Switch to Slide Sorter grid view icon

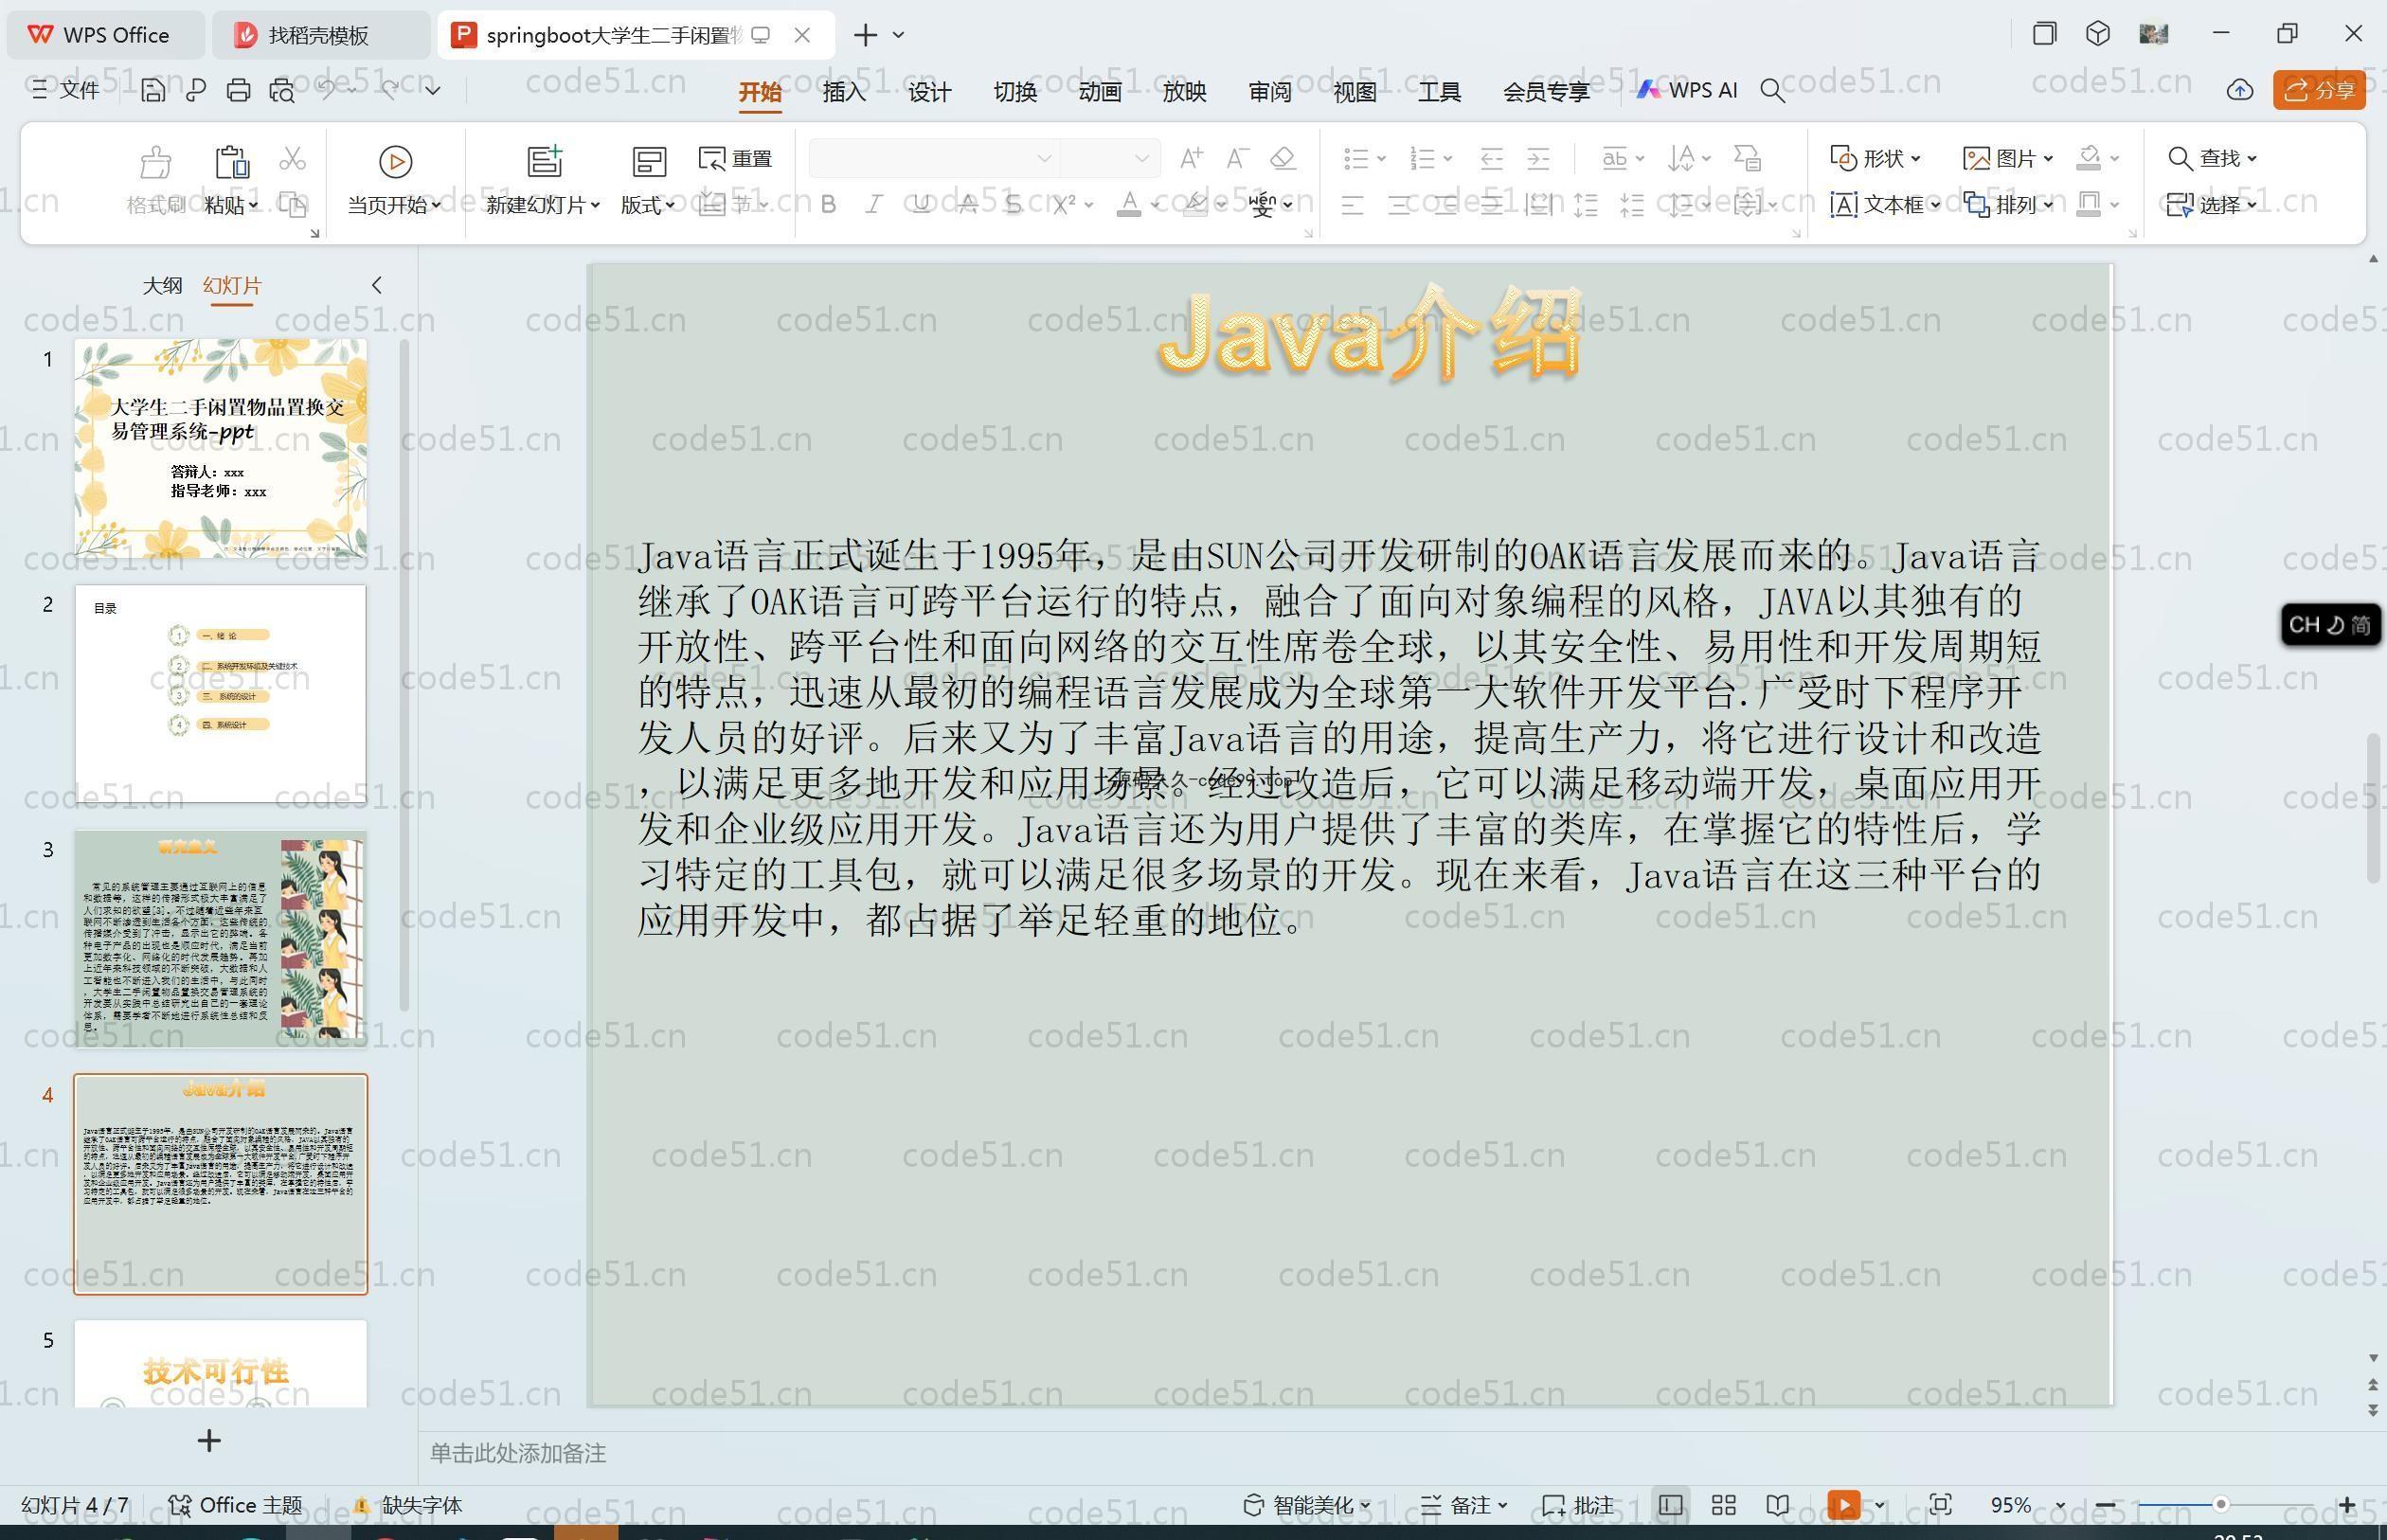pos(1724,1505)
